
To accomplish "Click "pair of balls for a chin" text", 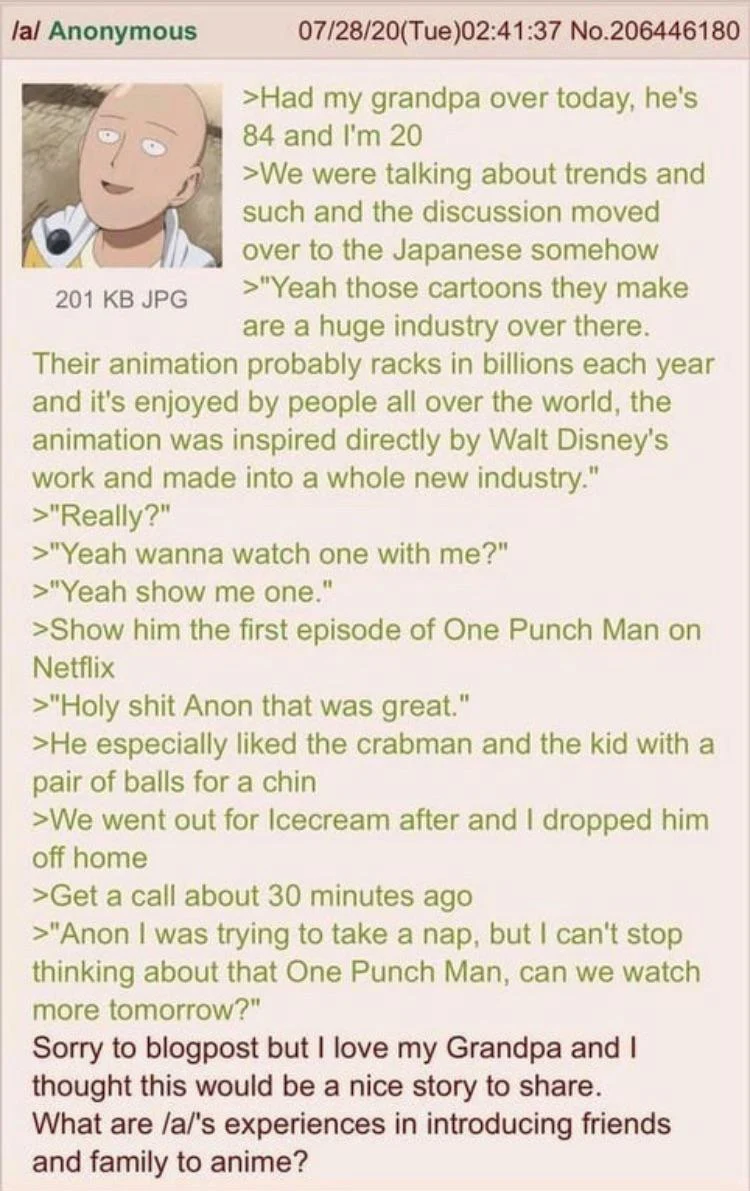I will pyautogui.click(x=174, y=782).
